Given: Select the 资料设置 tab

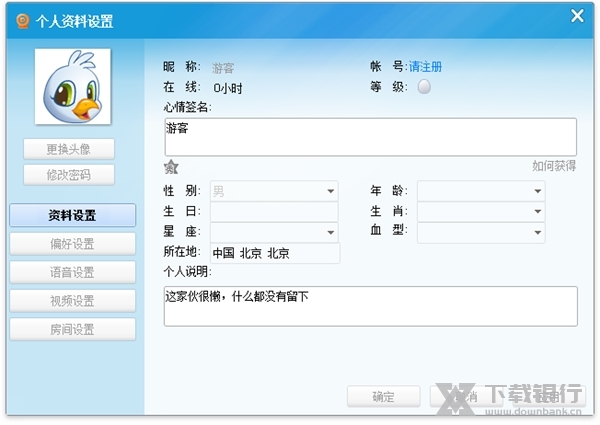Looking at the screenshot, I should click(x=73, y=215).
